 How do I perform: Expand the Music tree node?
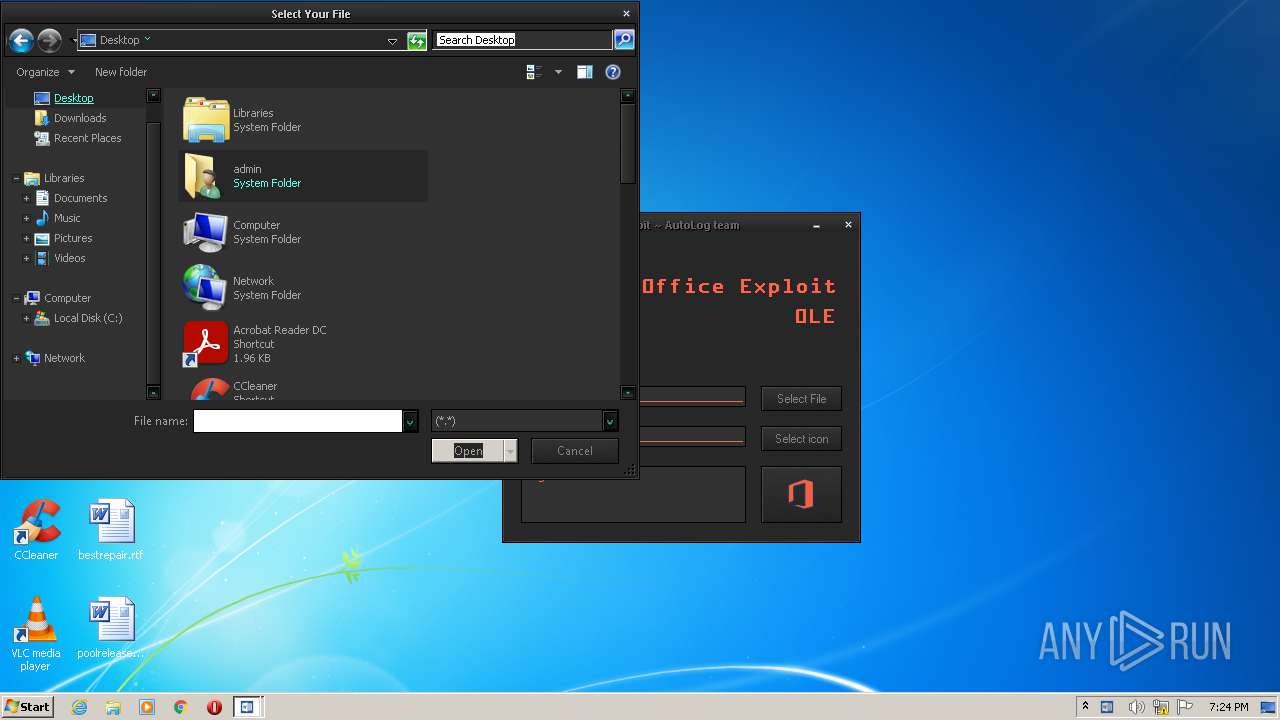tap(27, 218)
